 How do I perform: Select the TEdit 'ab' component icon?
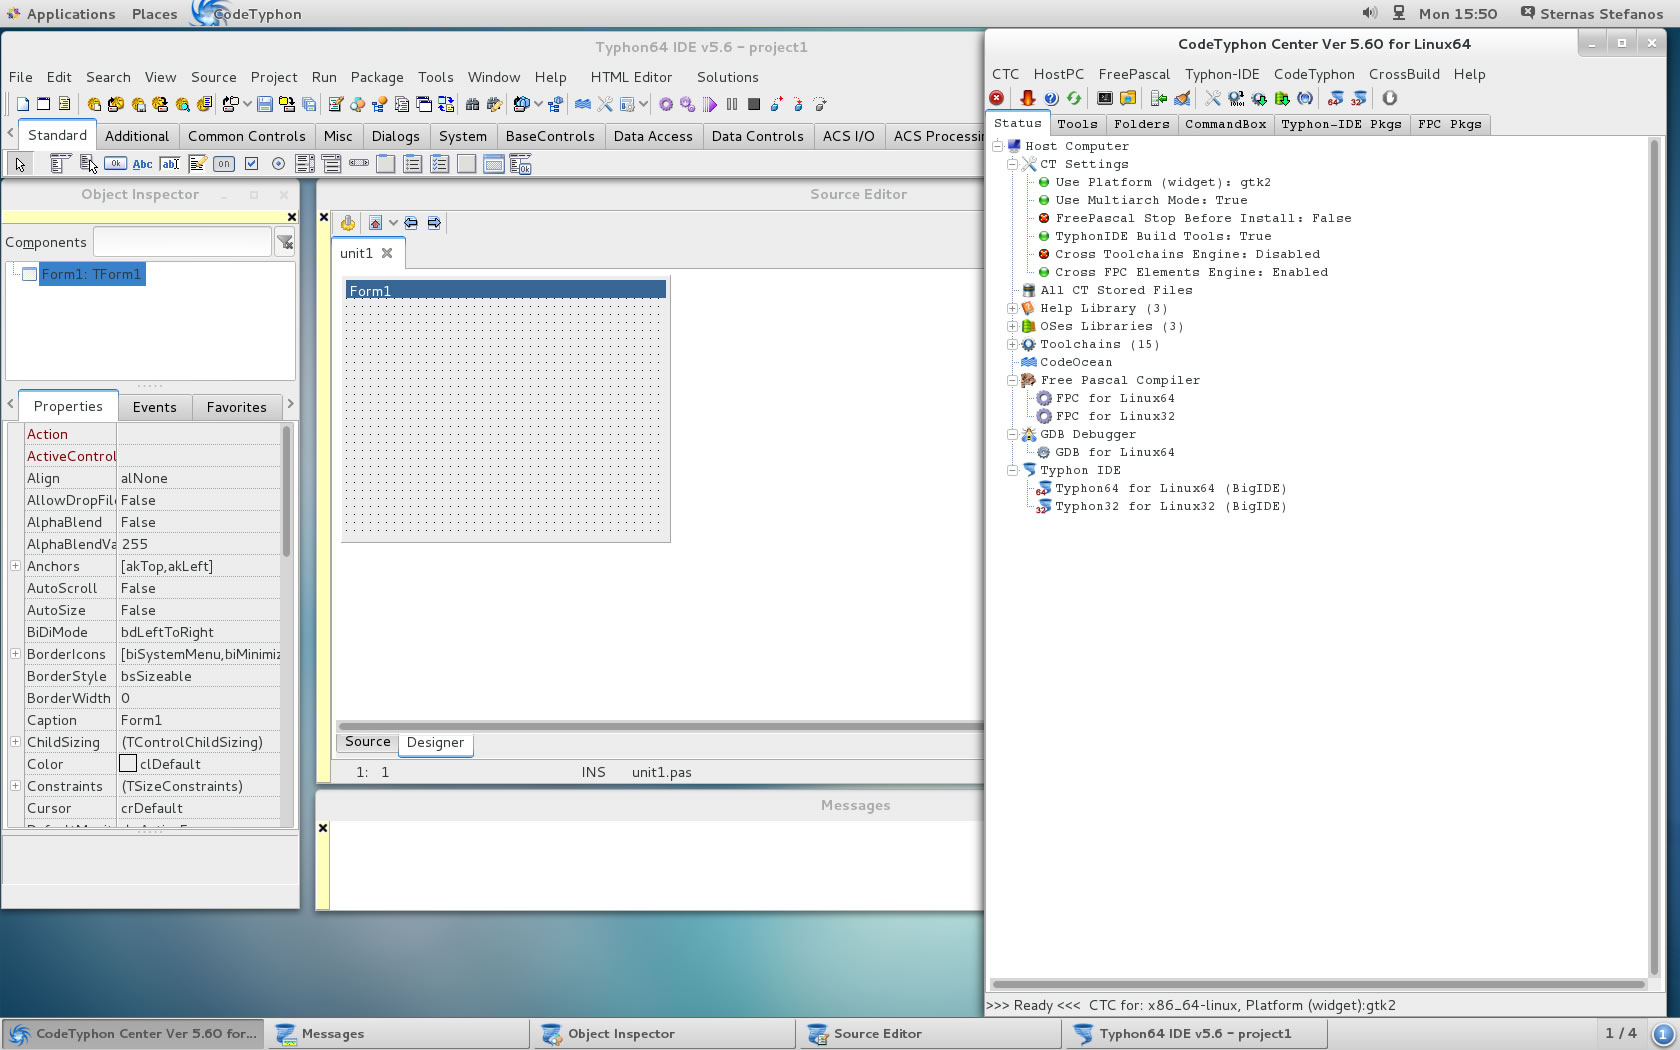[x=170, y=164]
